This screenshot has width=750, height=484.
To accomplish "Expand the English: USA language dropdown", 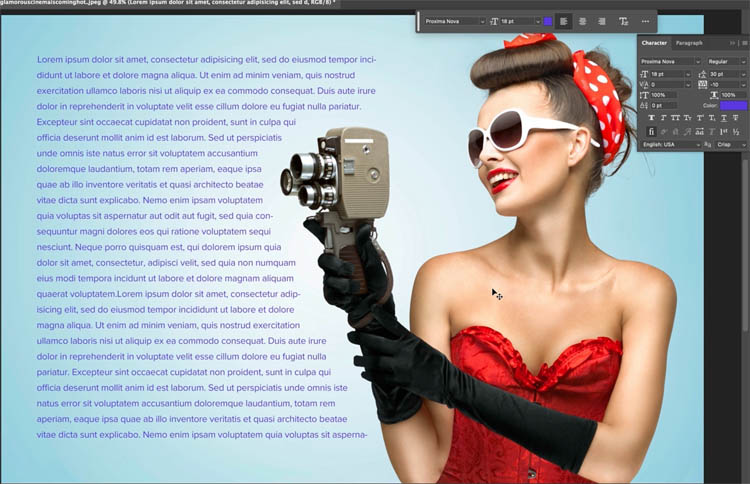I will 672,145.
